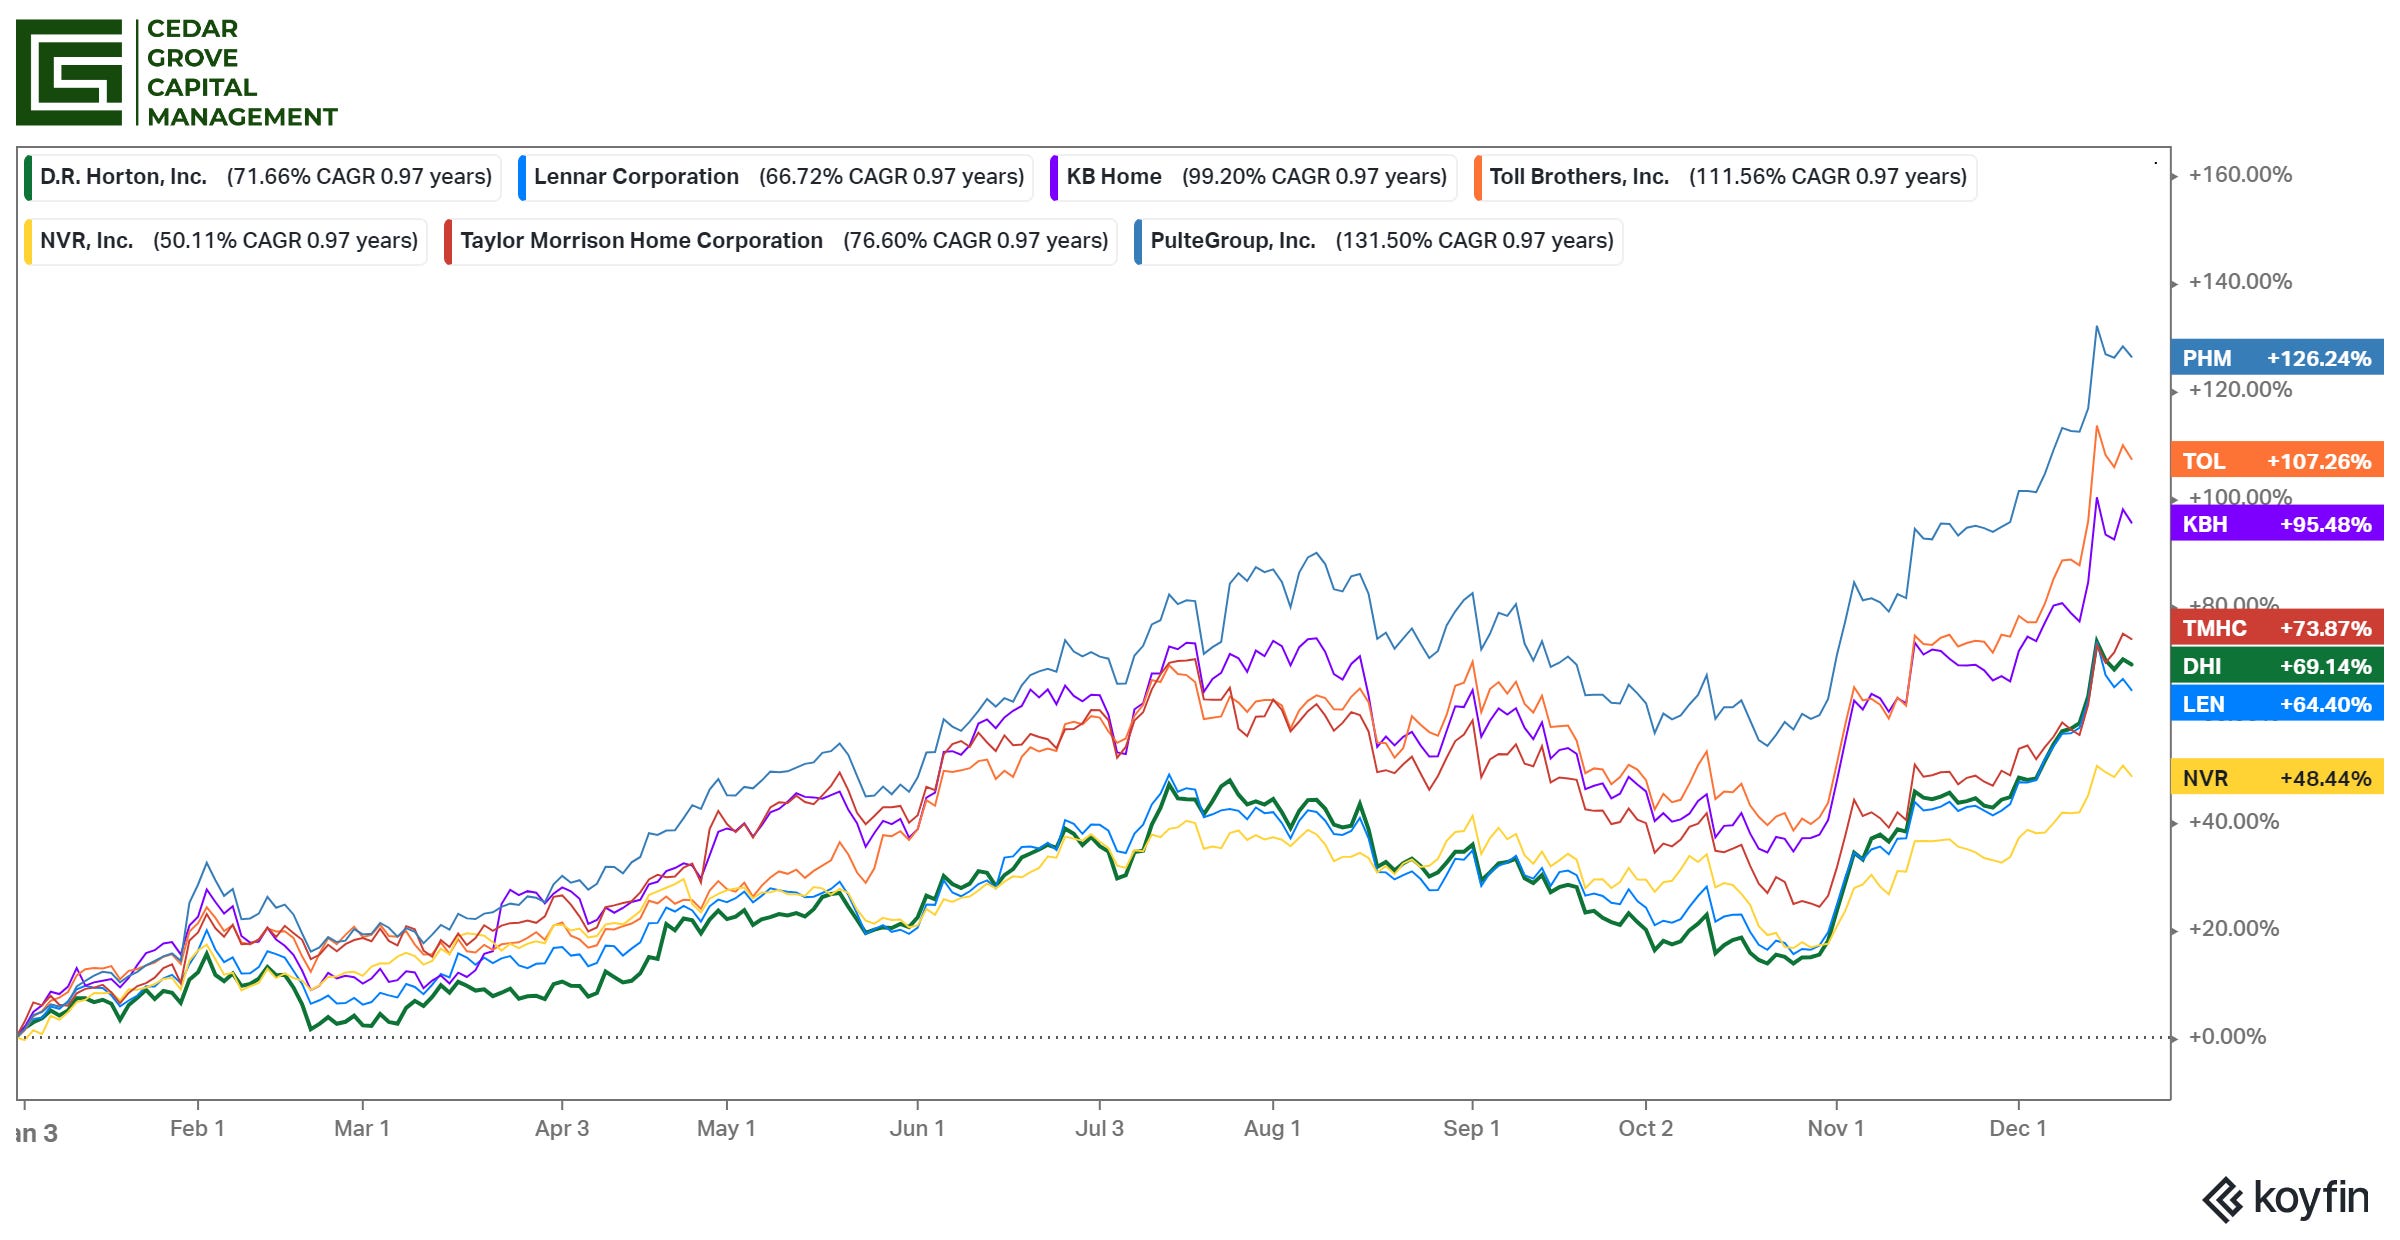
Task: Select the NVR, Inc. legend chip
Action: 226,241
